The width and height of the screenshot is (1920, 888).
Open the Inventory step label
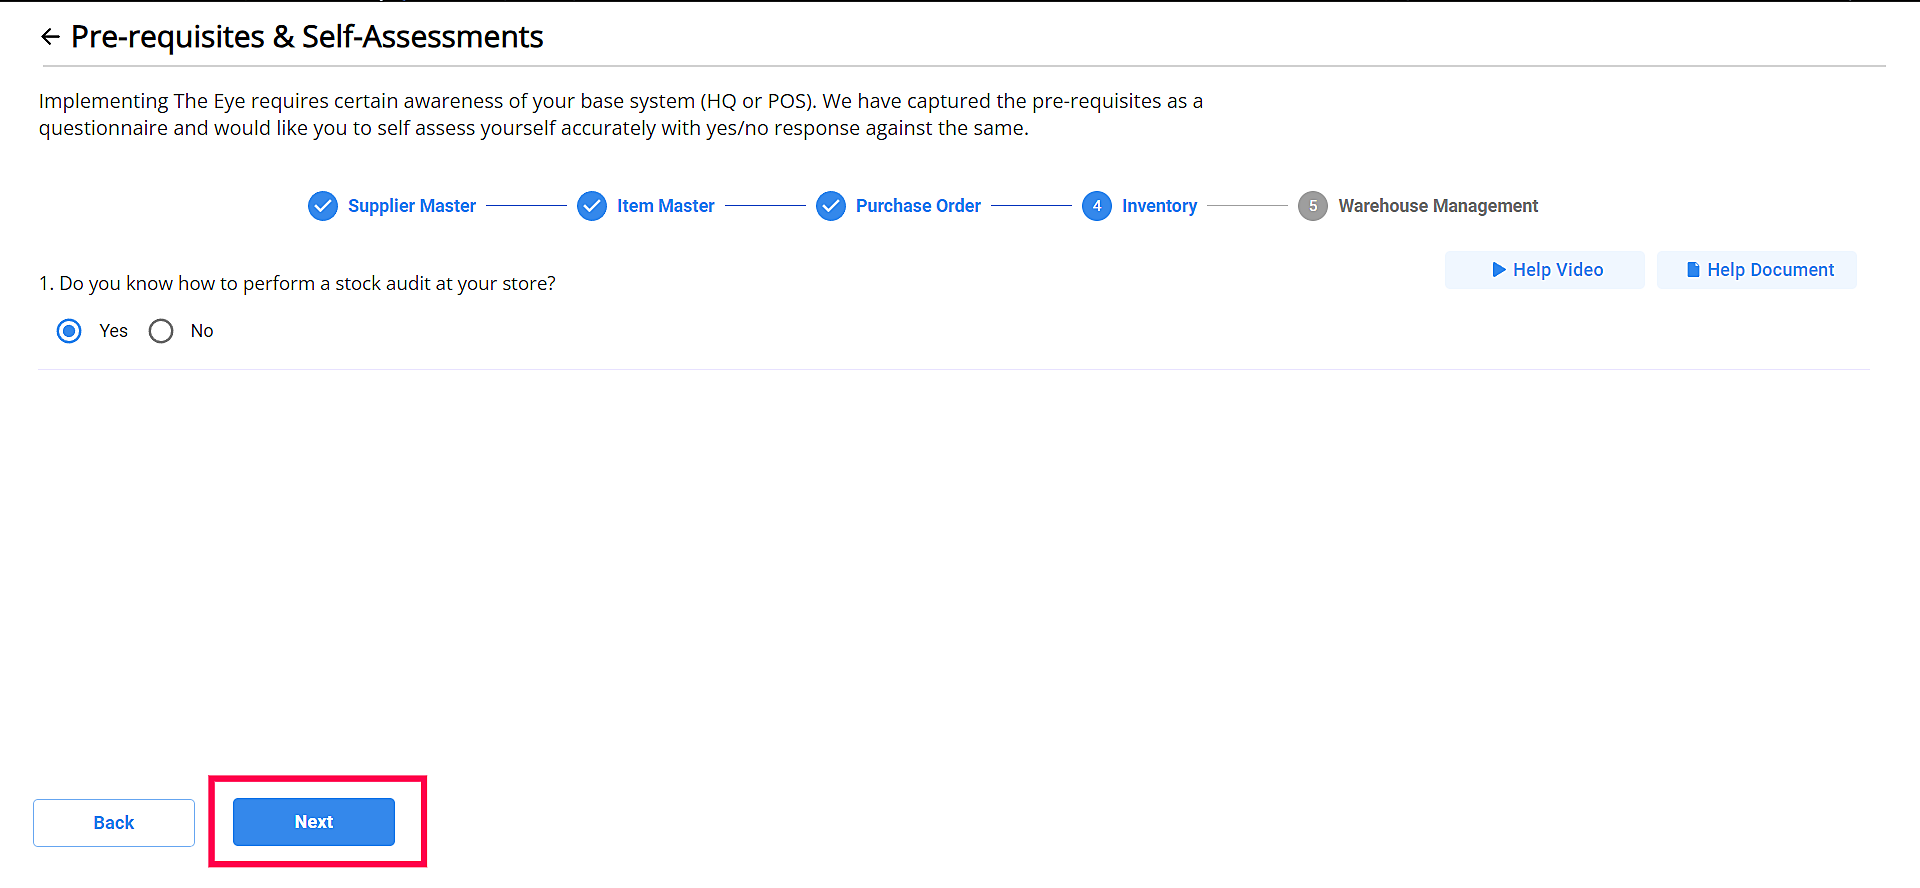tap(1159, 206)
